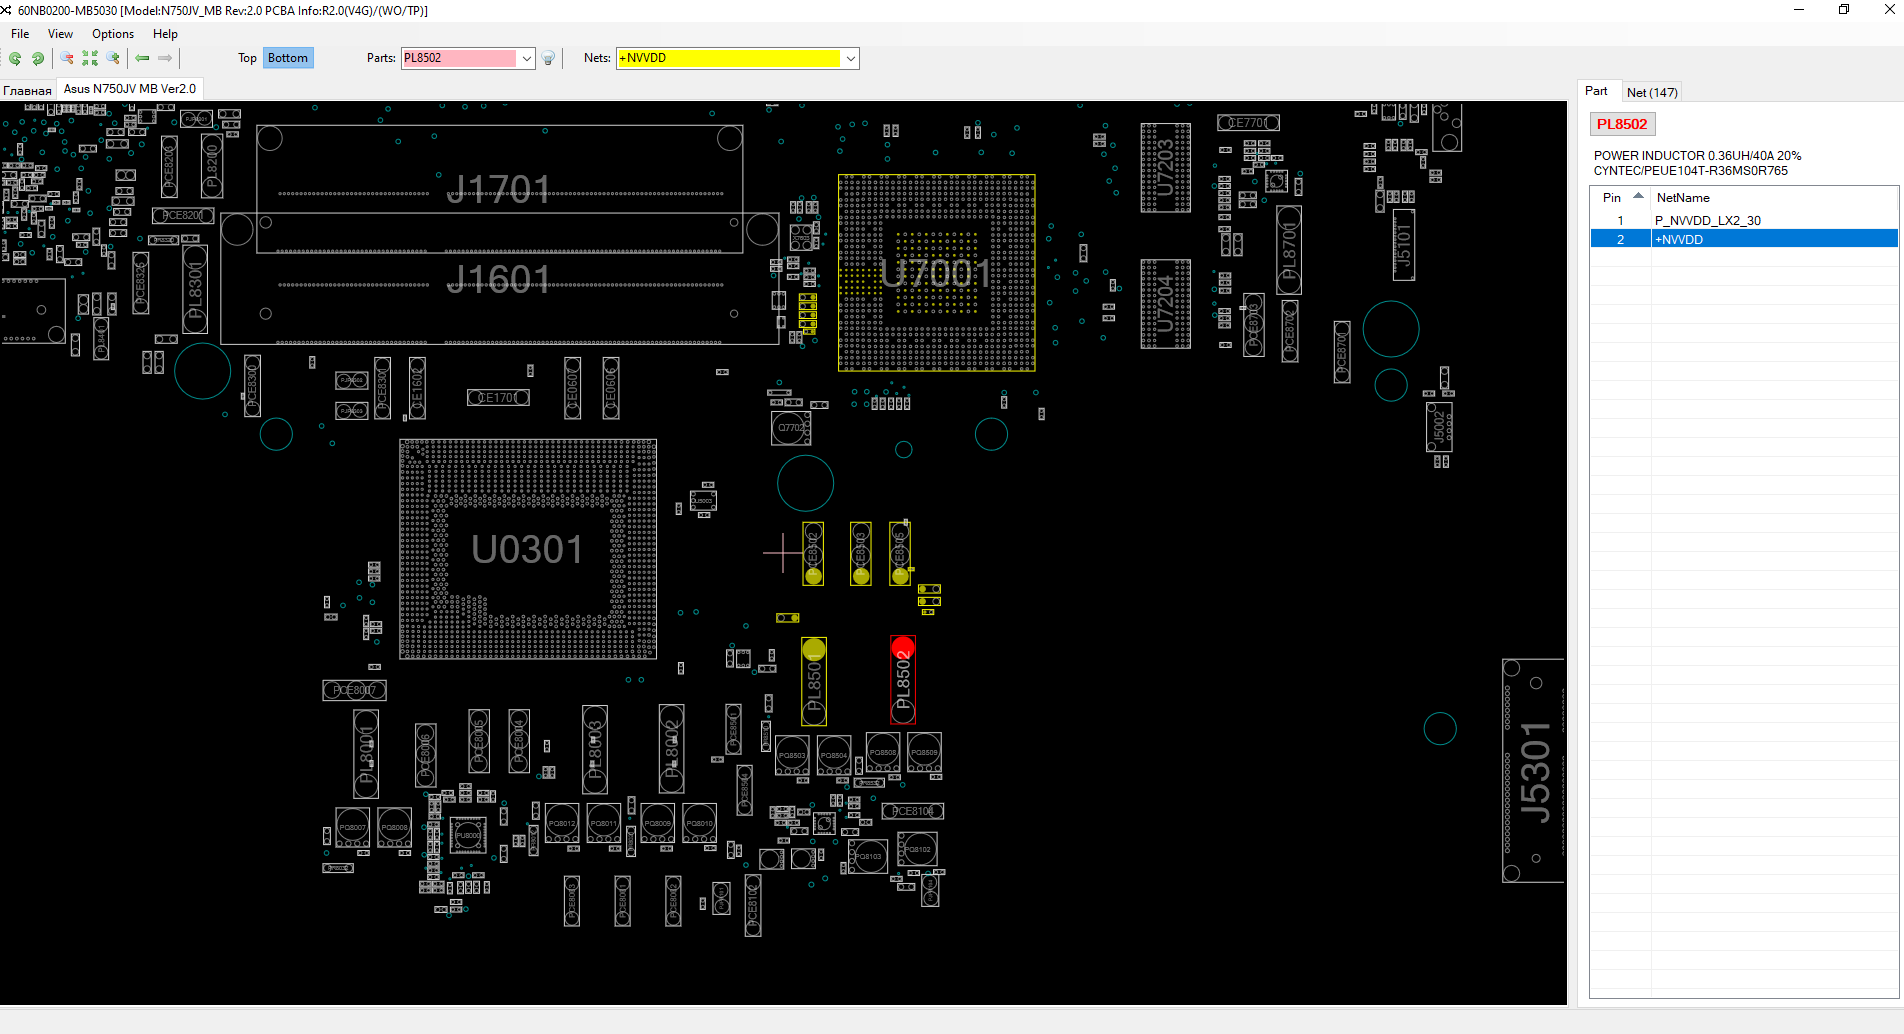Open the Options menu

tap(113, 34)
